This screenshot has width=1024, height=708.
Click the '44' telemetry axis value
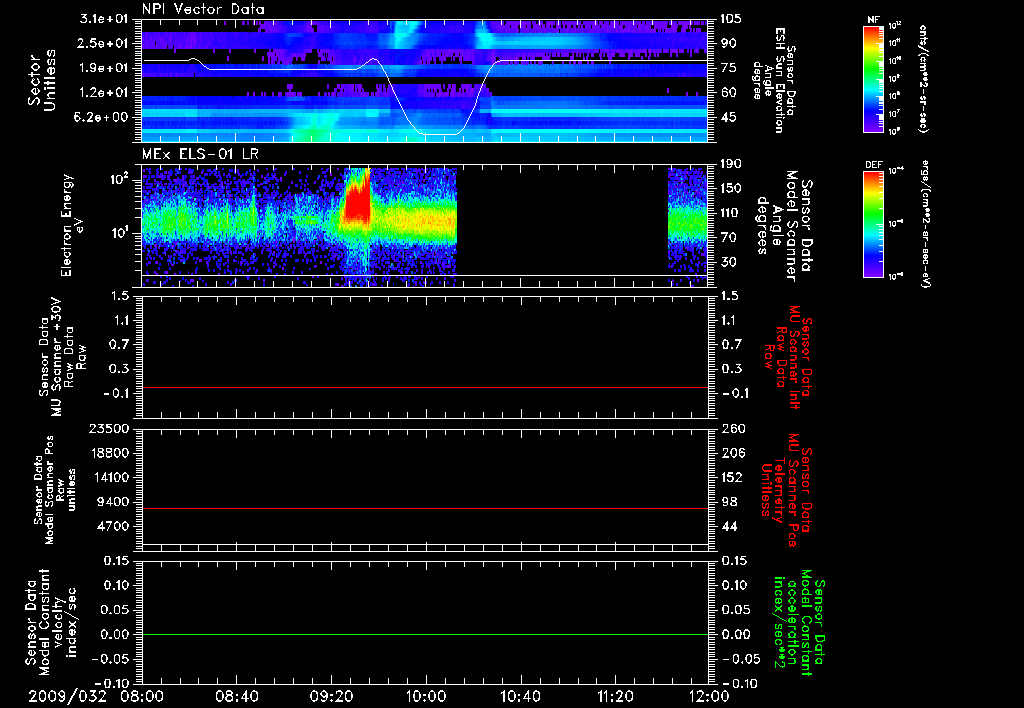[x=729, y=526]
